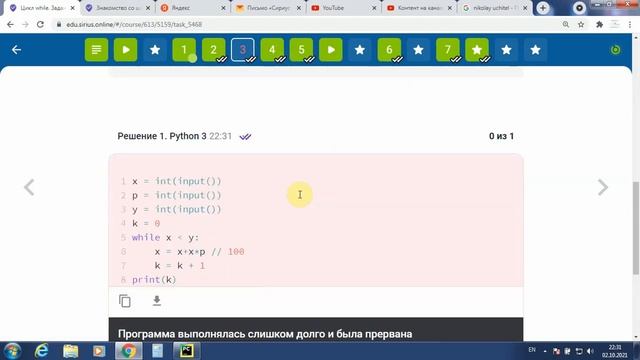This screenshot has height=360, width=640.
Task: Open the browser extensions puzzle icon
Action: pyautogui.click(x=599, y=24)
